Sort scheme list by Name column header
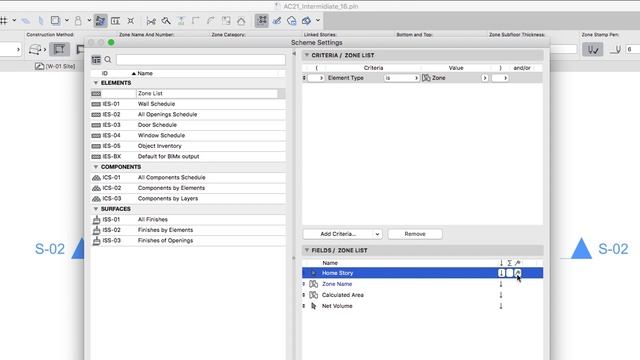This screenshot has height=360, width=640. pyautogui.click(x=145, y=73)
